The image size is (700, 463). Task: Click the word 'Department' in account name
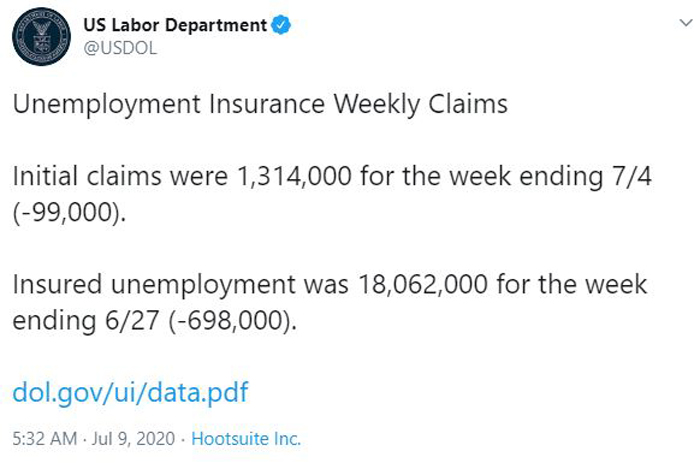216,25
